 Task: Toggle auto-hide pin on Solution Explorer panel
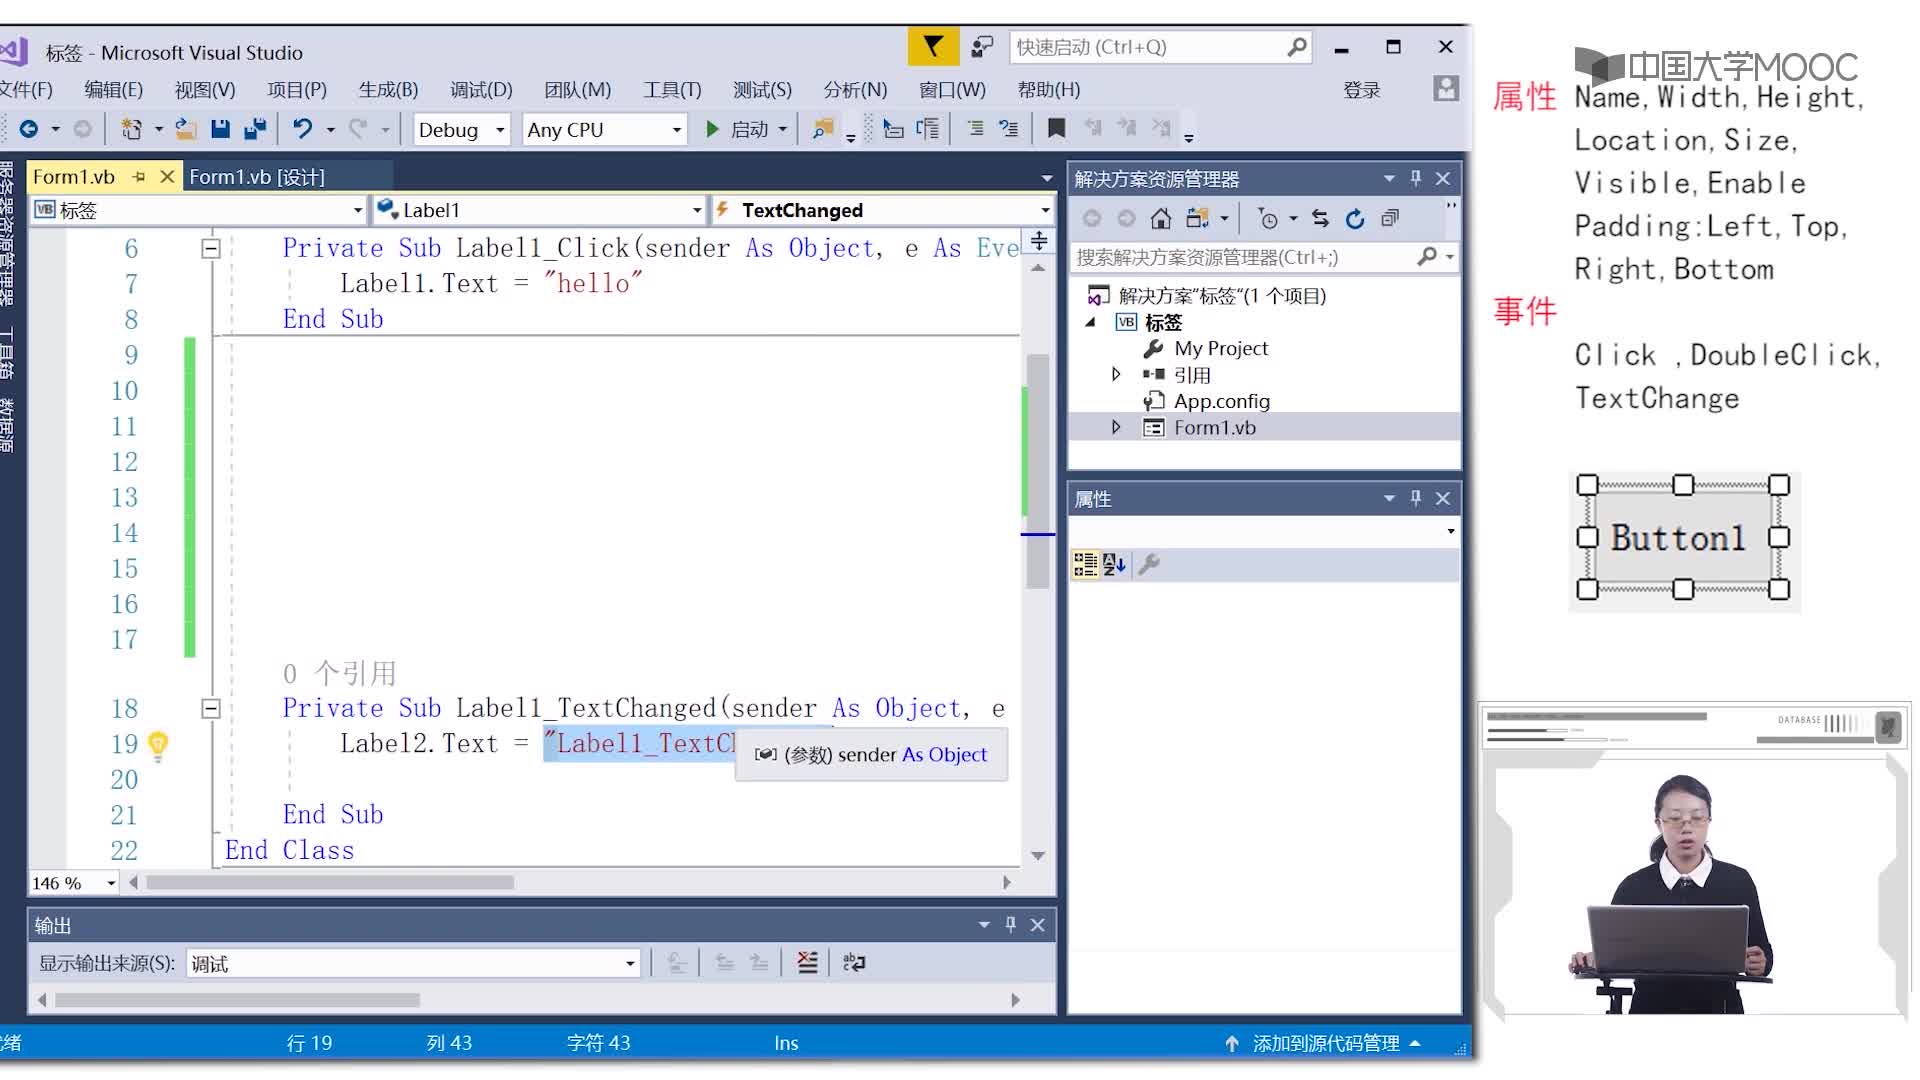1416,178
